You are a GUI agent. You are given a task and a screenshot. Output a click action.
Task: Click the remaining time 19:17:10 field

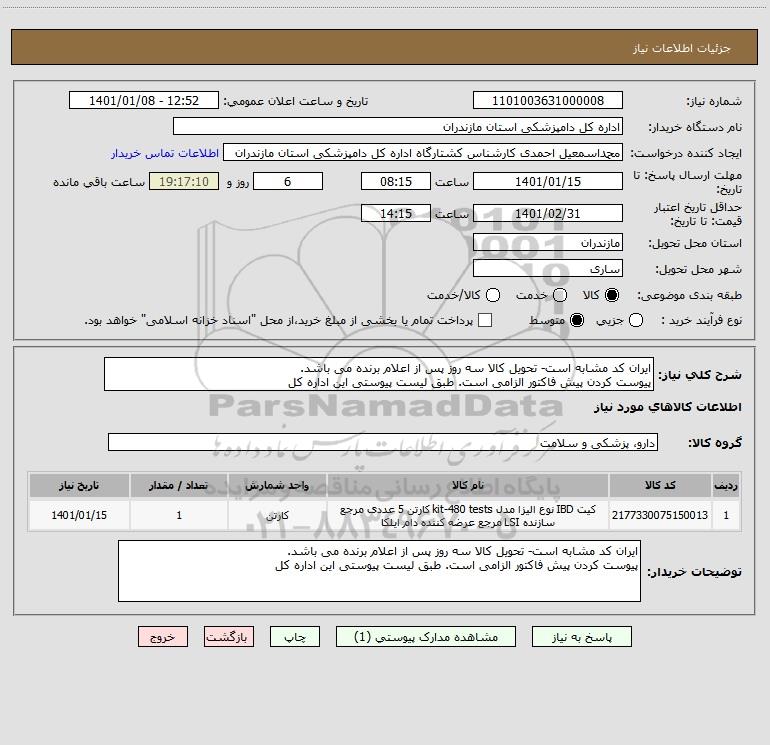pos(184,181)
